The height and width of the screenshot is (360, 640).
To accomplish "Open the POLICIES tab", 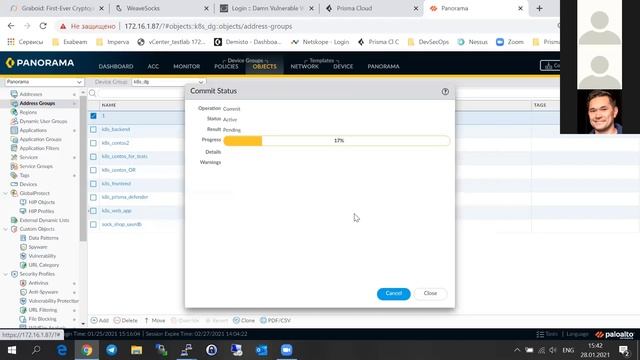I will (x=226, y=66).
